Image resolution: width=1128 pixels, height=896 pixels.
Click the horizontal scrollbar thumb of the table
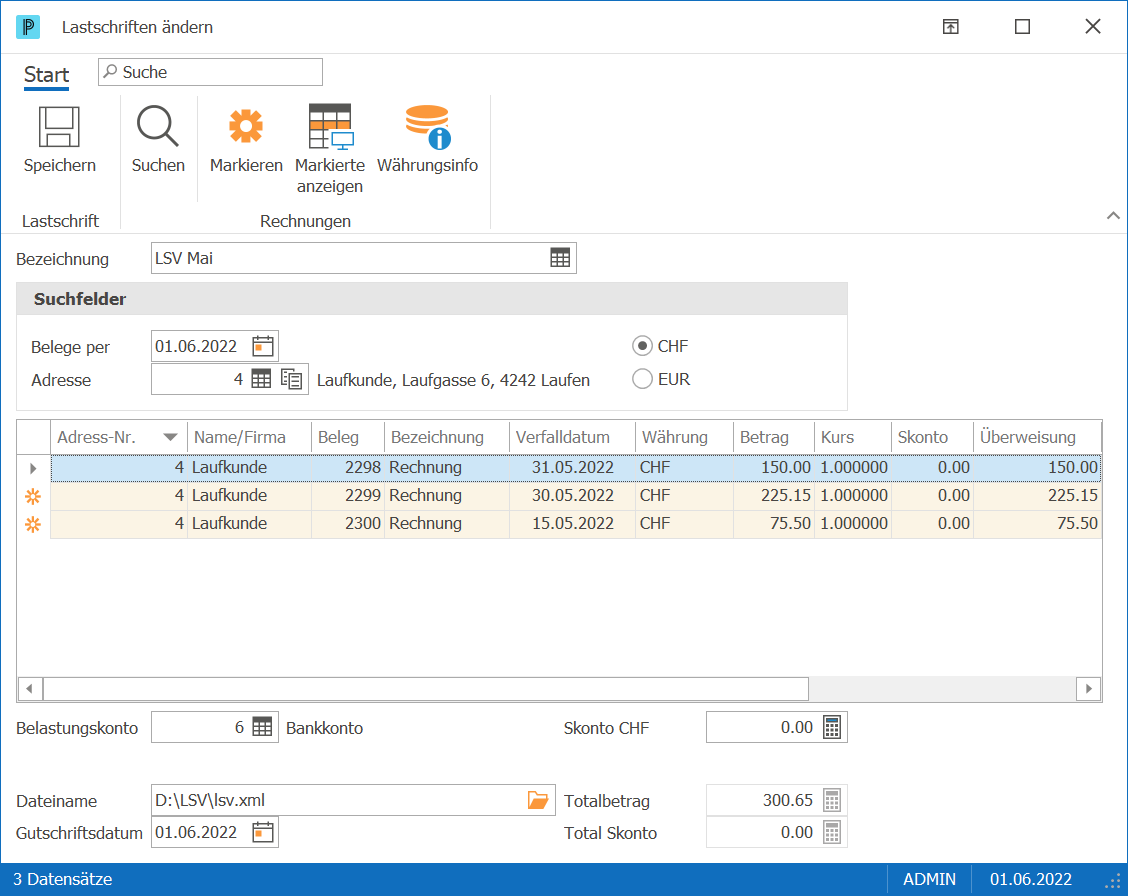[x=426, y=688]
